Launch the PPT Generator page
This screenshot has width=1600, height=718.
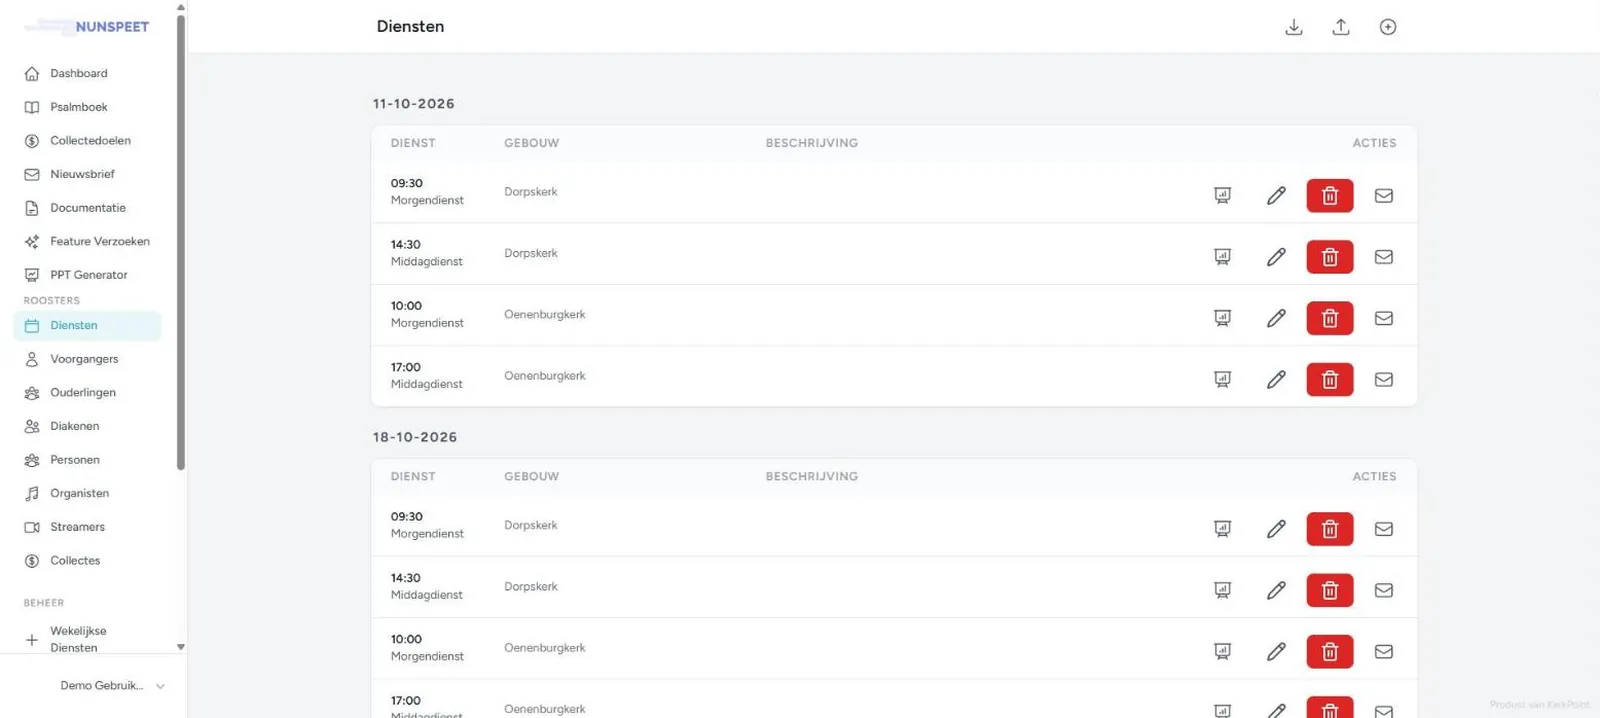click(x=87, y=275)
